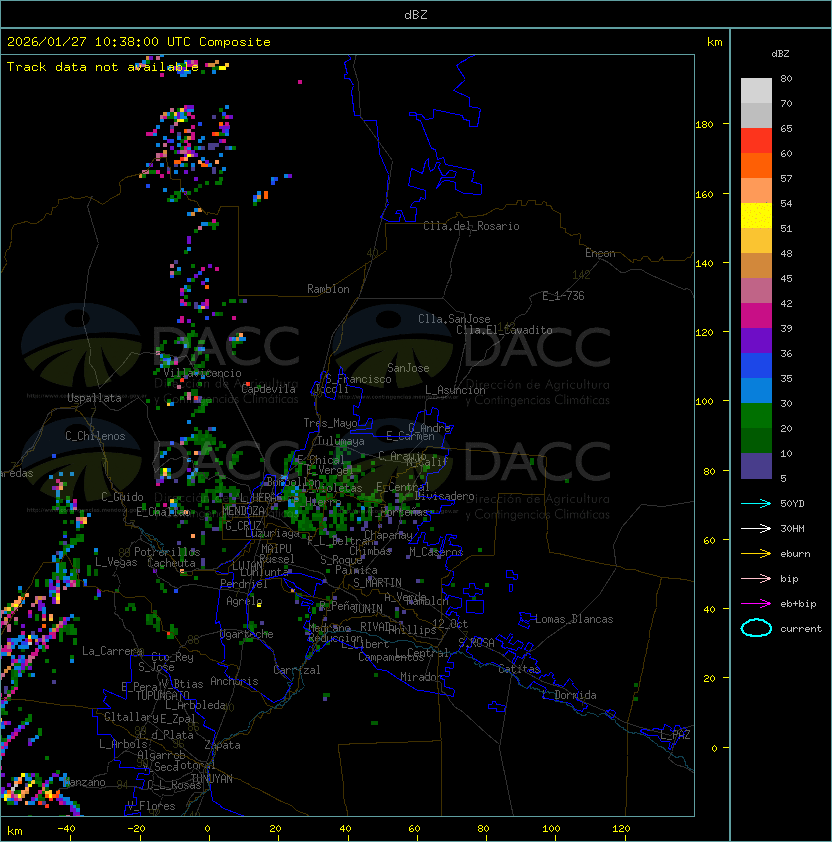Click the 'Ramblon' map label
Viewport: 832px width, 842px height.
coord(328,289)
